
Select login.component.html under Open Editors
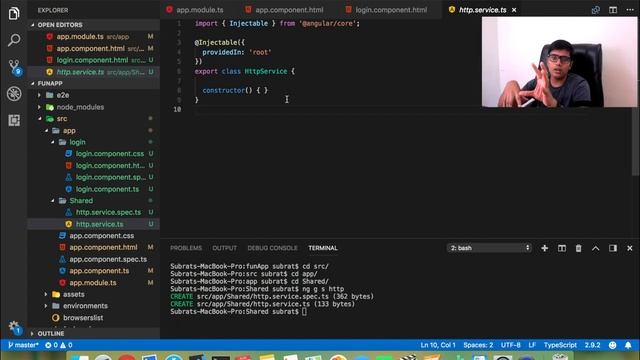tap(93, 60)
